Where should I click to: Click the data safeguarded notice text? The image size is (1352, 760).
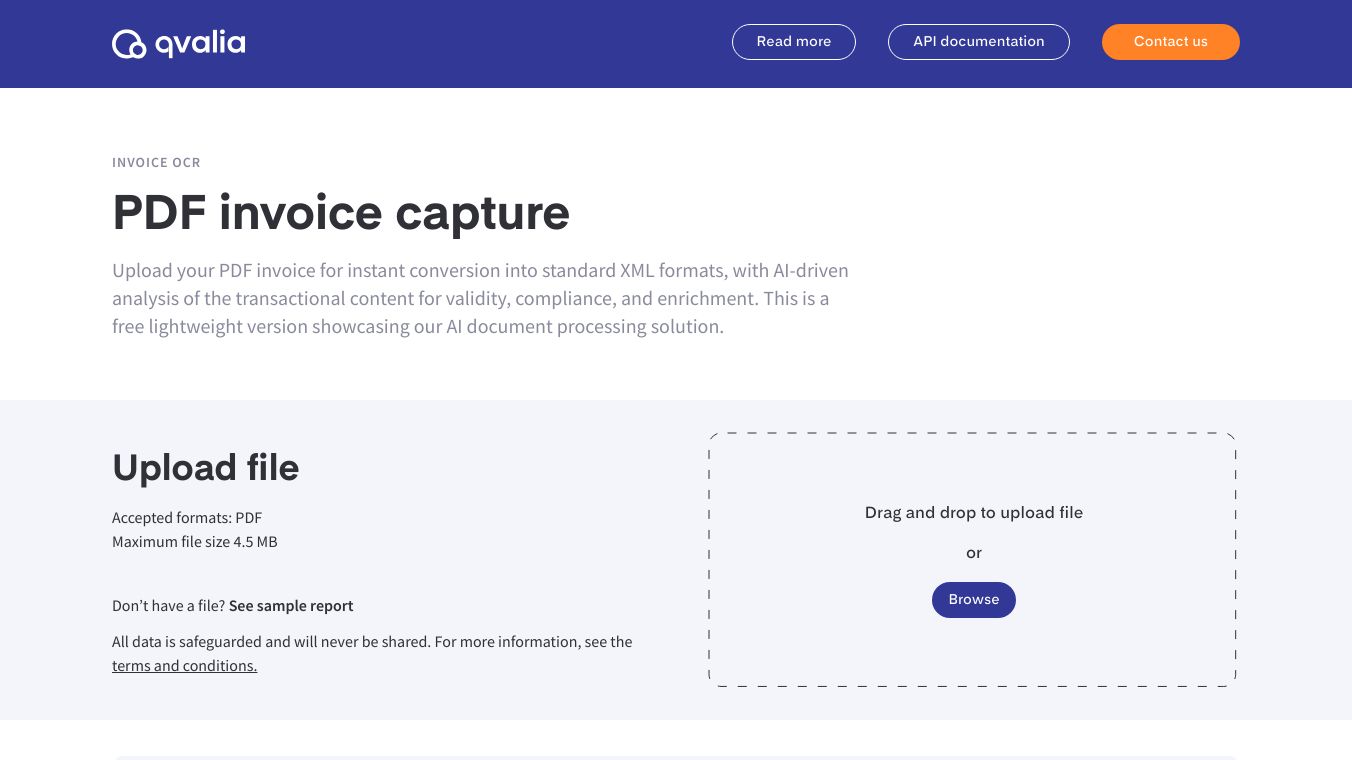372,642
